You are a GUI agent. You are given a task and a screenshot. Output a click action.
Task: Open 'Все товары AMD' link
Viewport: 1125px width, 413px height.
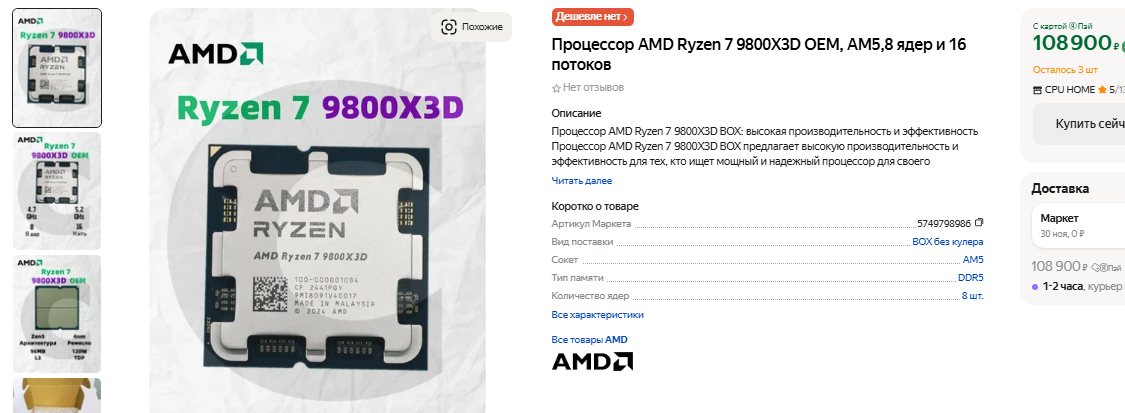point(590,340)
